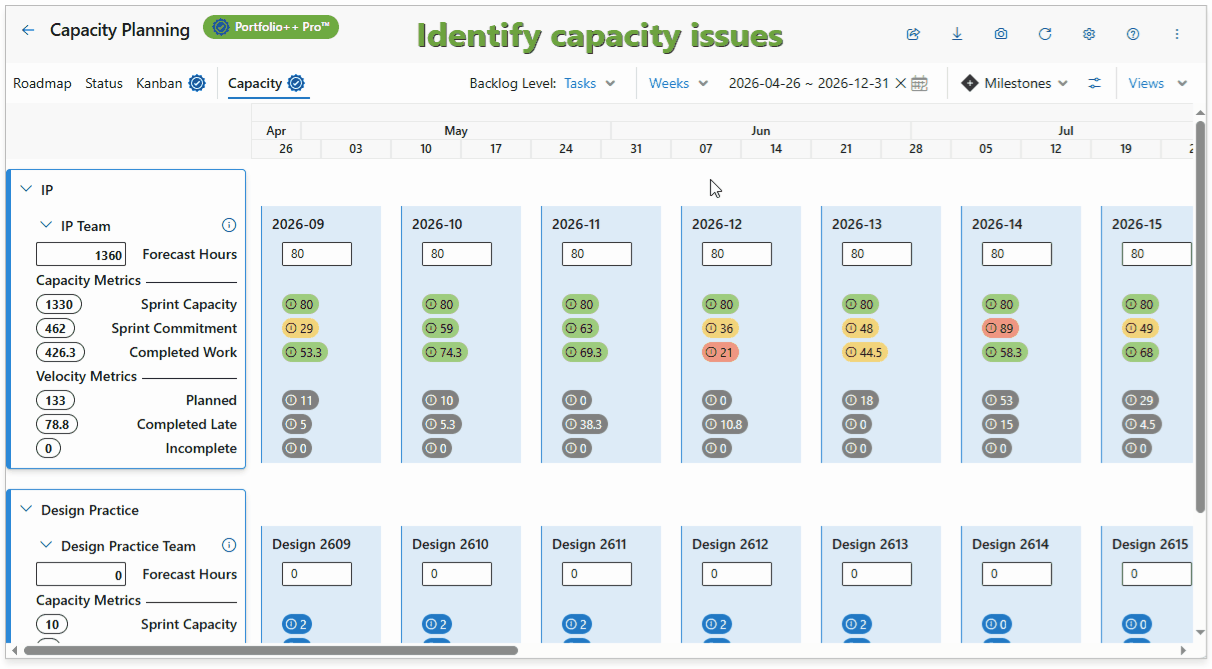The width and height of the screenshot is (1212, 669).
Task: Click red commitment badge 89 in 2026-14
Action: click(x=1000, y=328)
